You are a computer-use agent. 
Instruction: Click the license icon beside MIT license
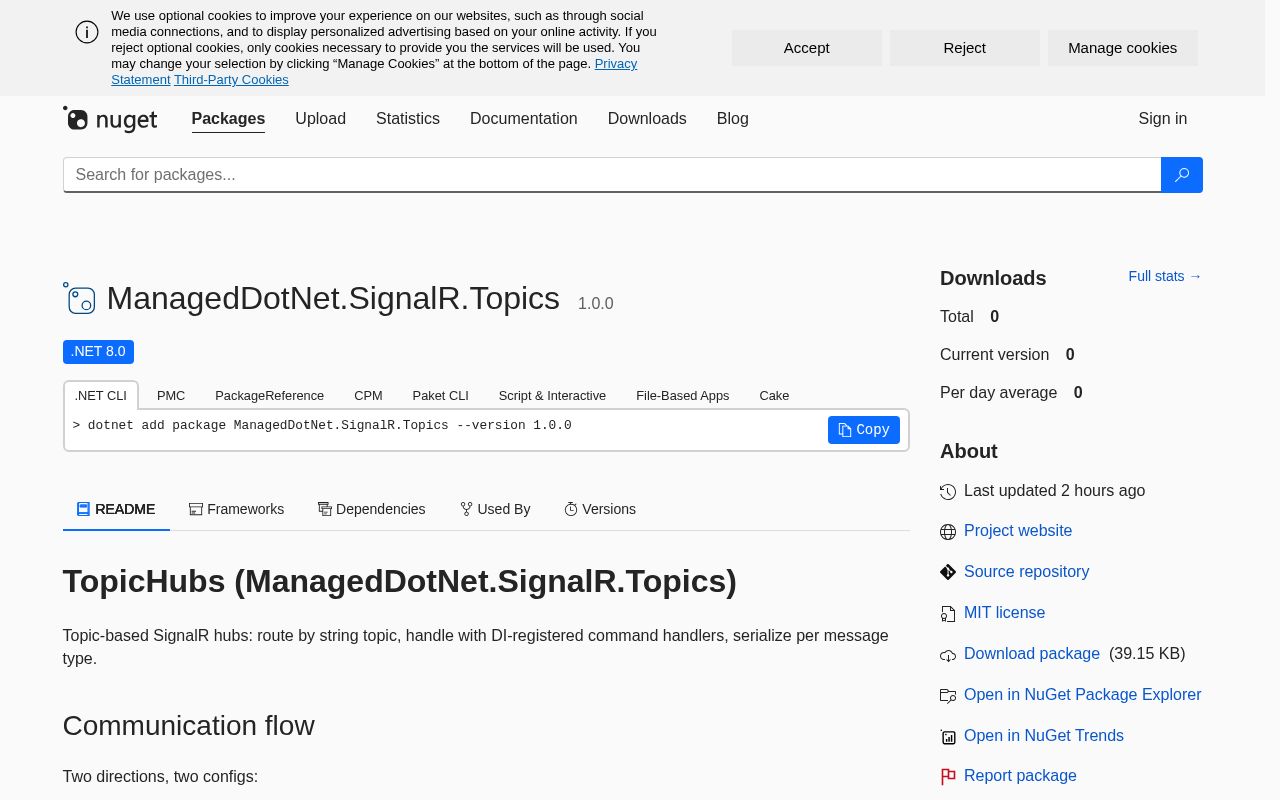(x=948, y=613)
